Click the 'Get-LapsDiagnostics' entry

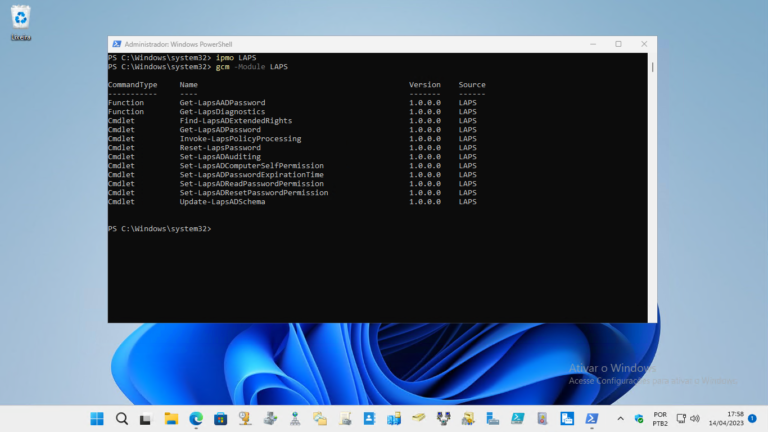[x=222, y=112]
